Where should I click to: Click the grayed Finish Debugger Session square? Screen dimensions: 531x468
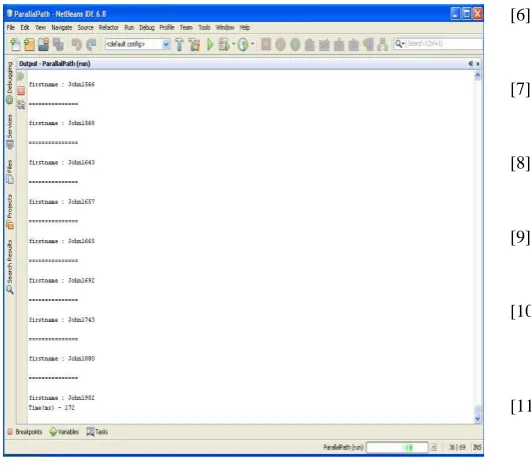click(266, 44)
